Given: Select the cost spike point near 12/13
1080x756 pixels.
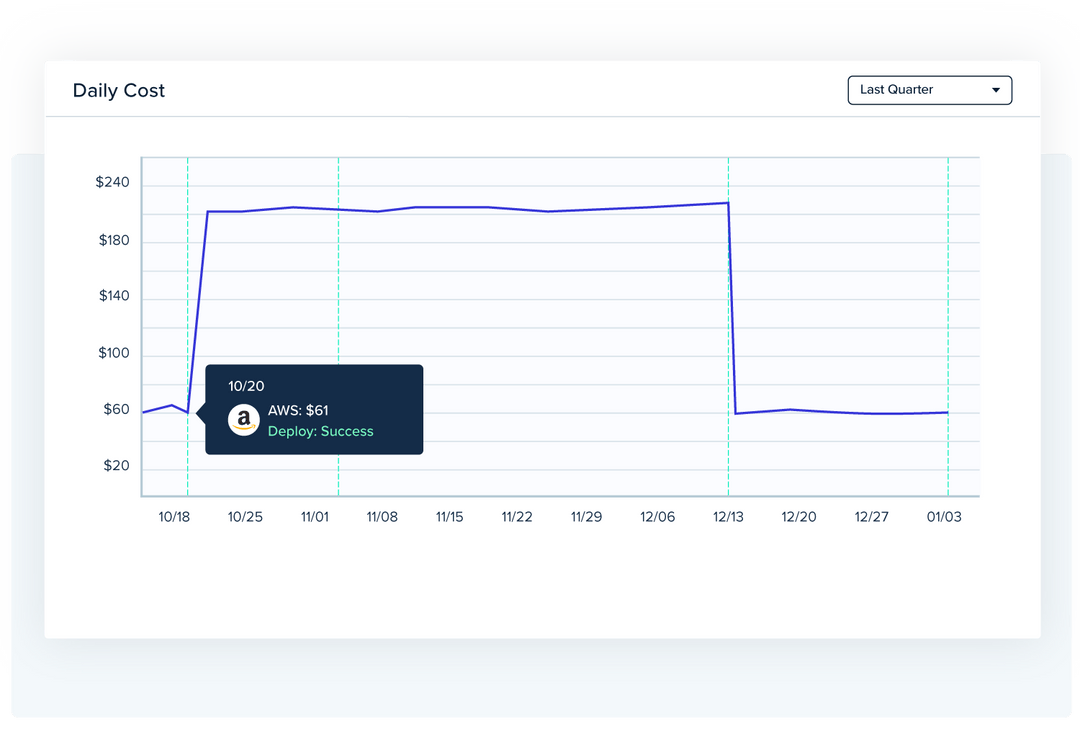Looking at the screenshot, I should click(x=728, y=200).
